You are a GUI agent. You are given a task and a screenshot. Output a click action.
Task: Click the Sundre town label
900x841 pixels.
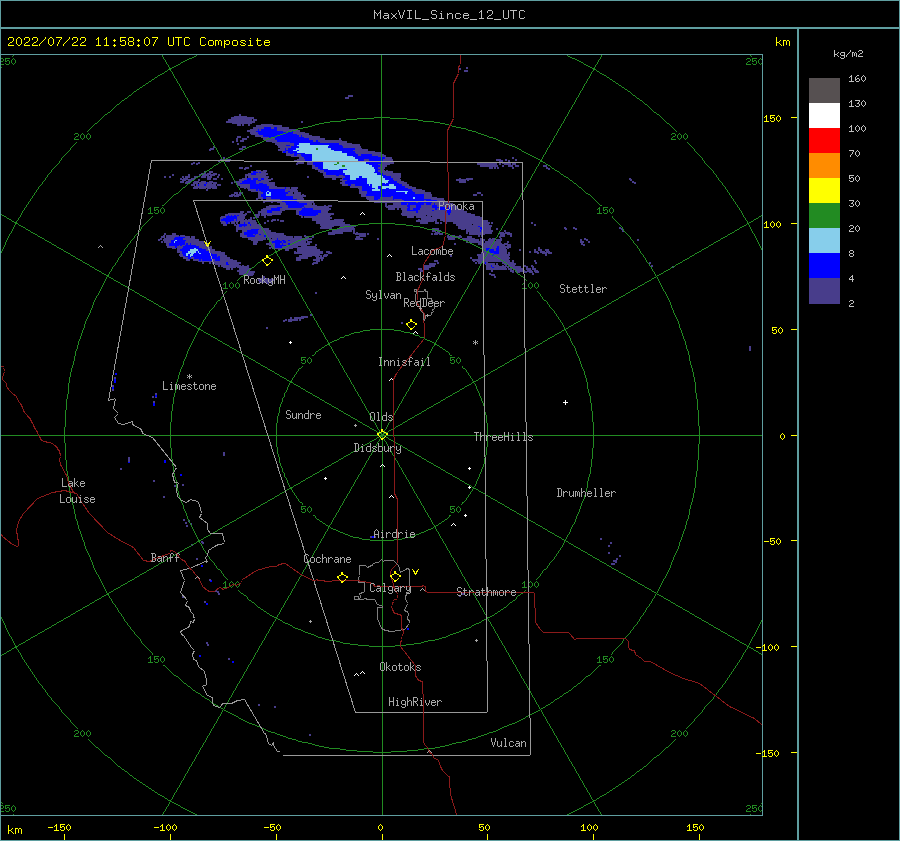(303, 414)
